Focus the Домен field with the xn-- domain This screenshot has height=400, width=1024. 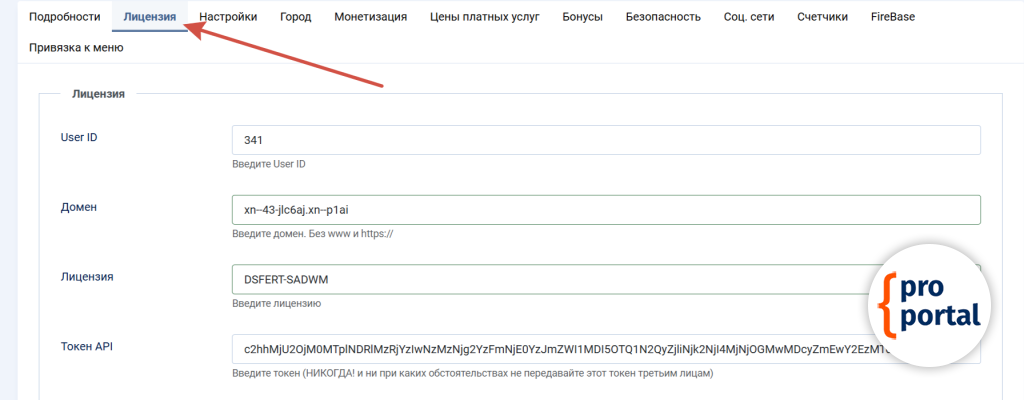(x=605, y=210)
